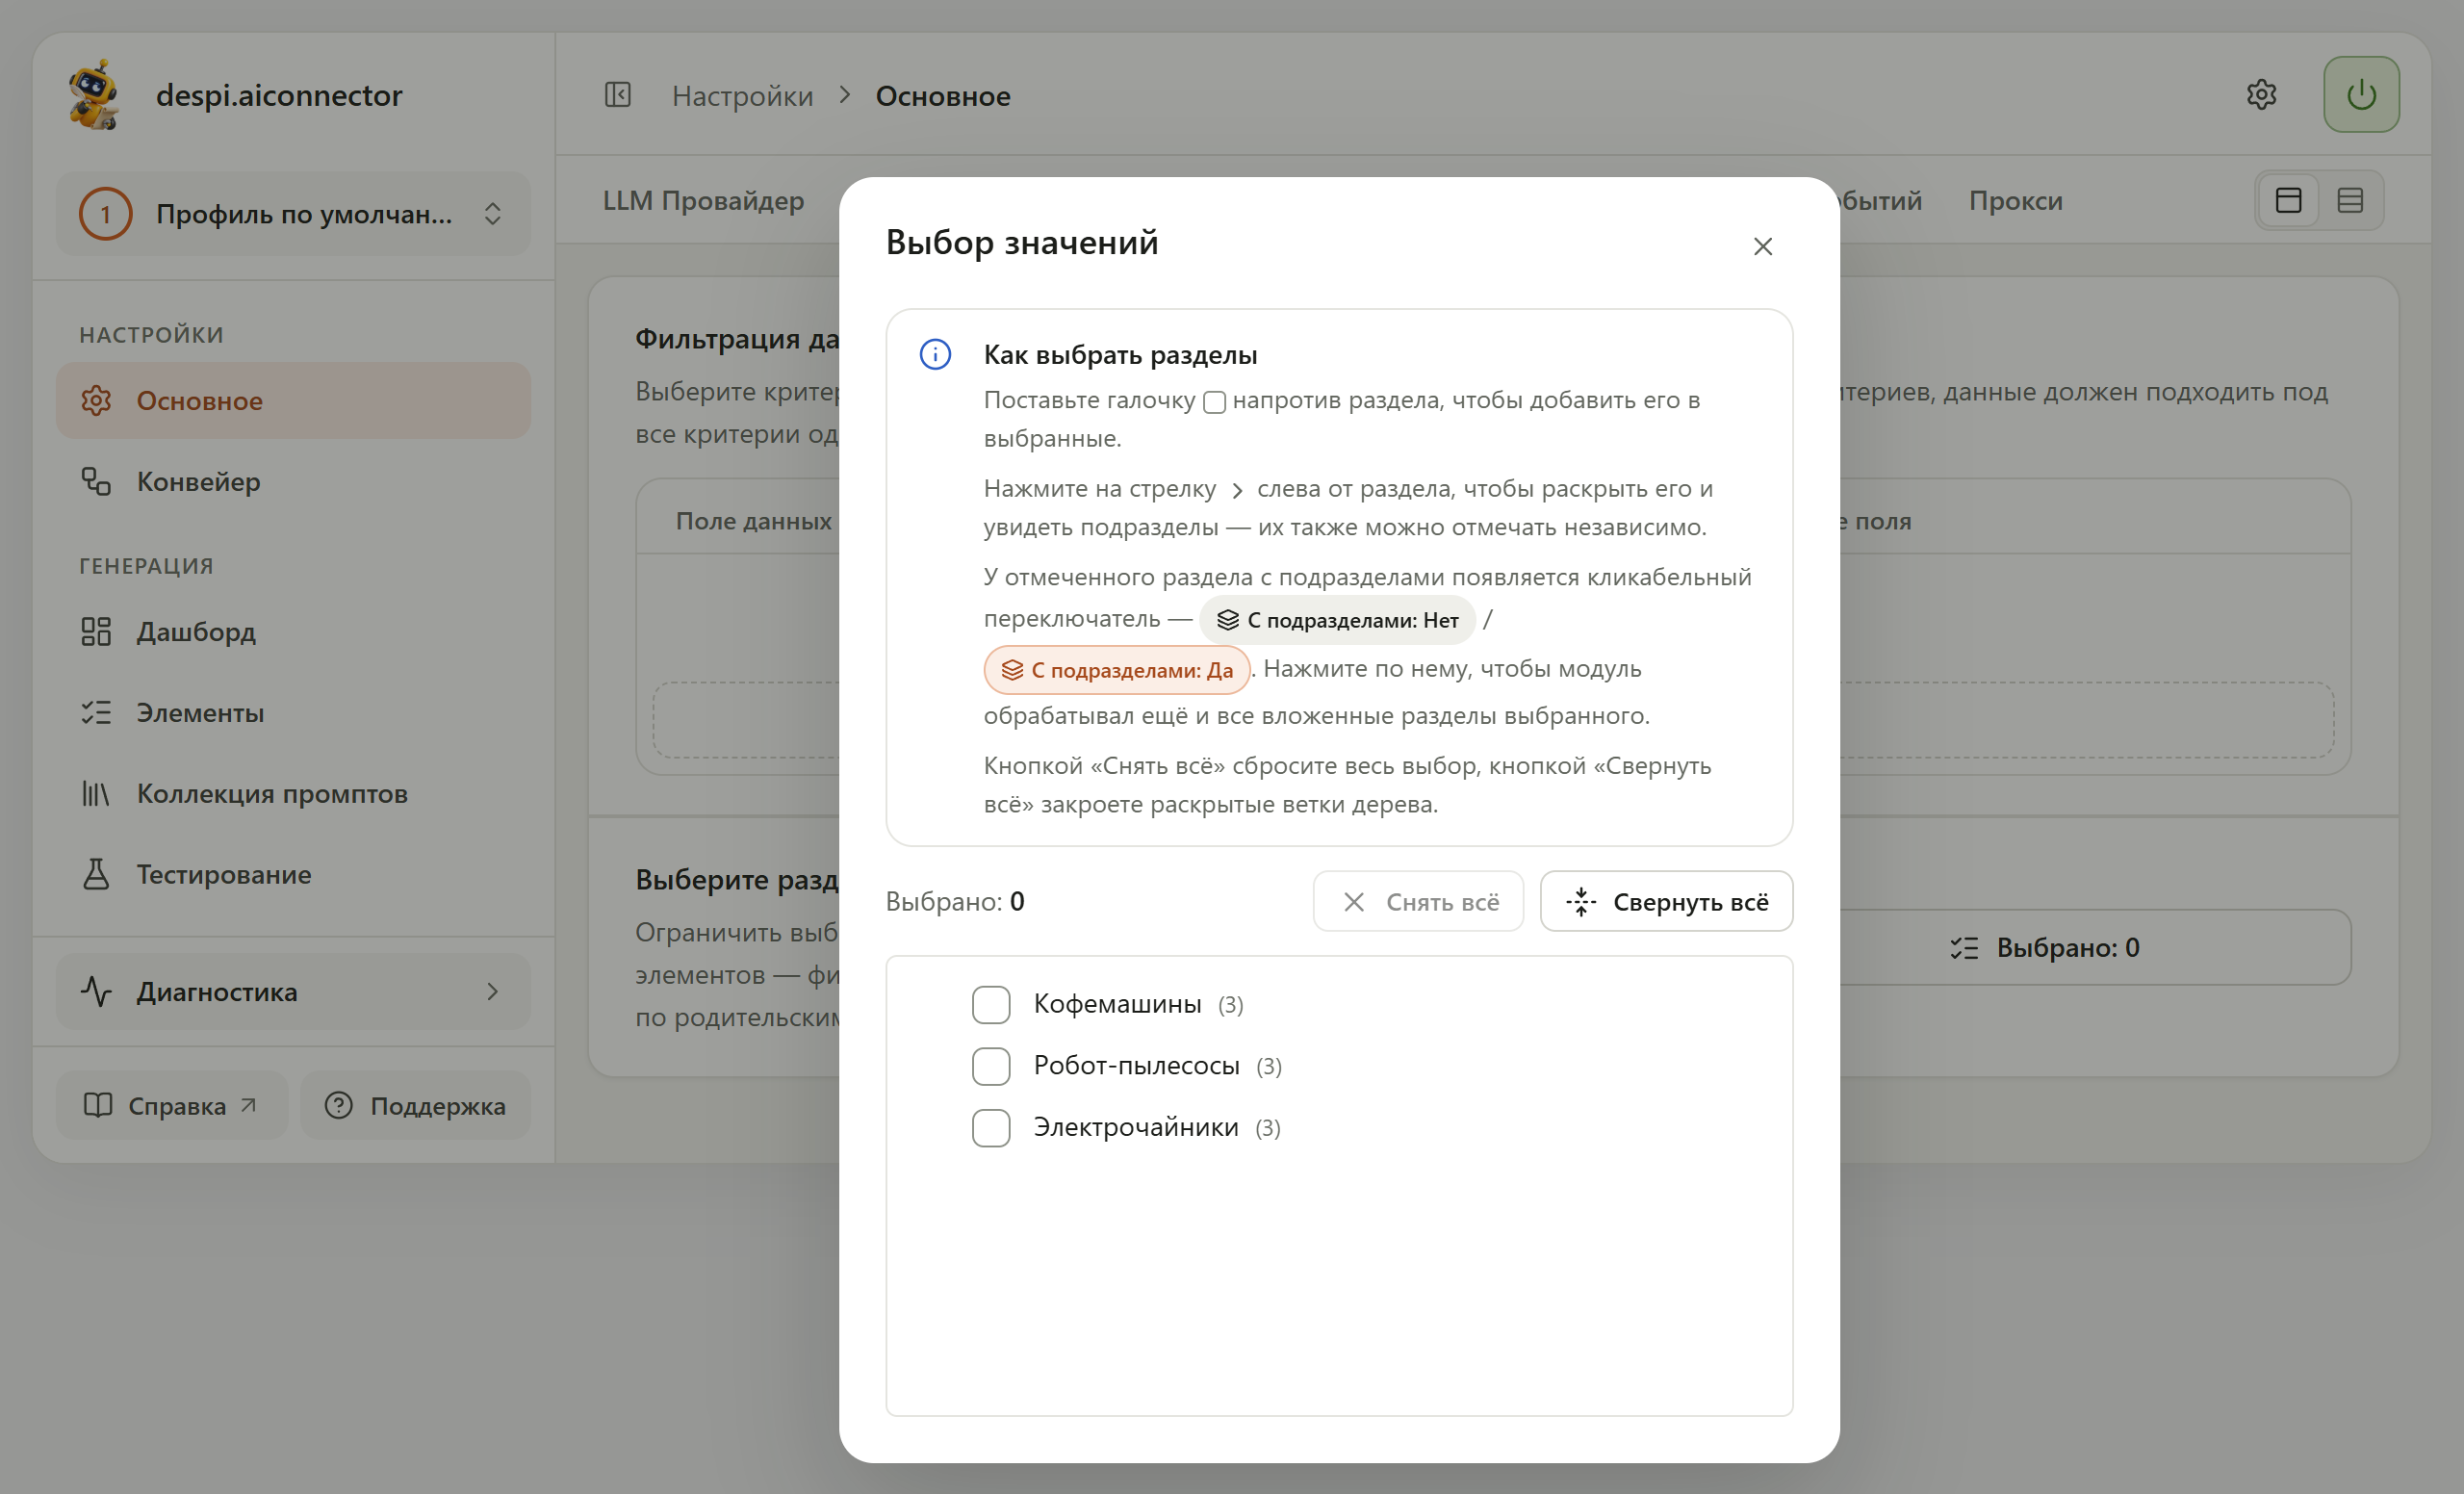
Task: Click Снять всё button
Action: (1417, 902)
